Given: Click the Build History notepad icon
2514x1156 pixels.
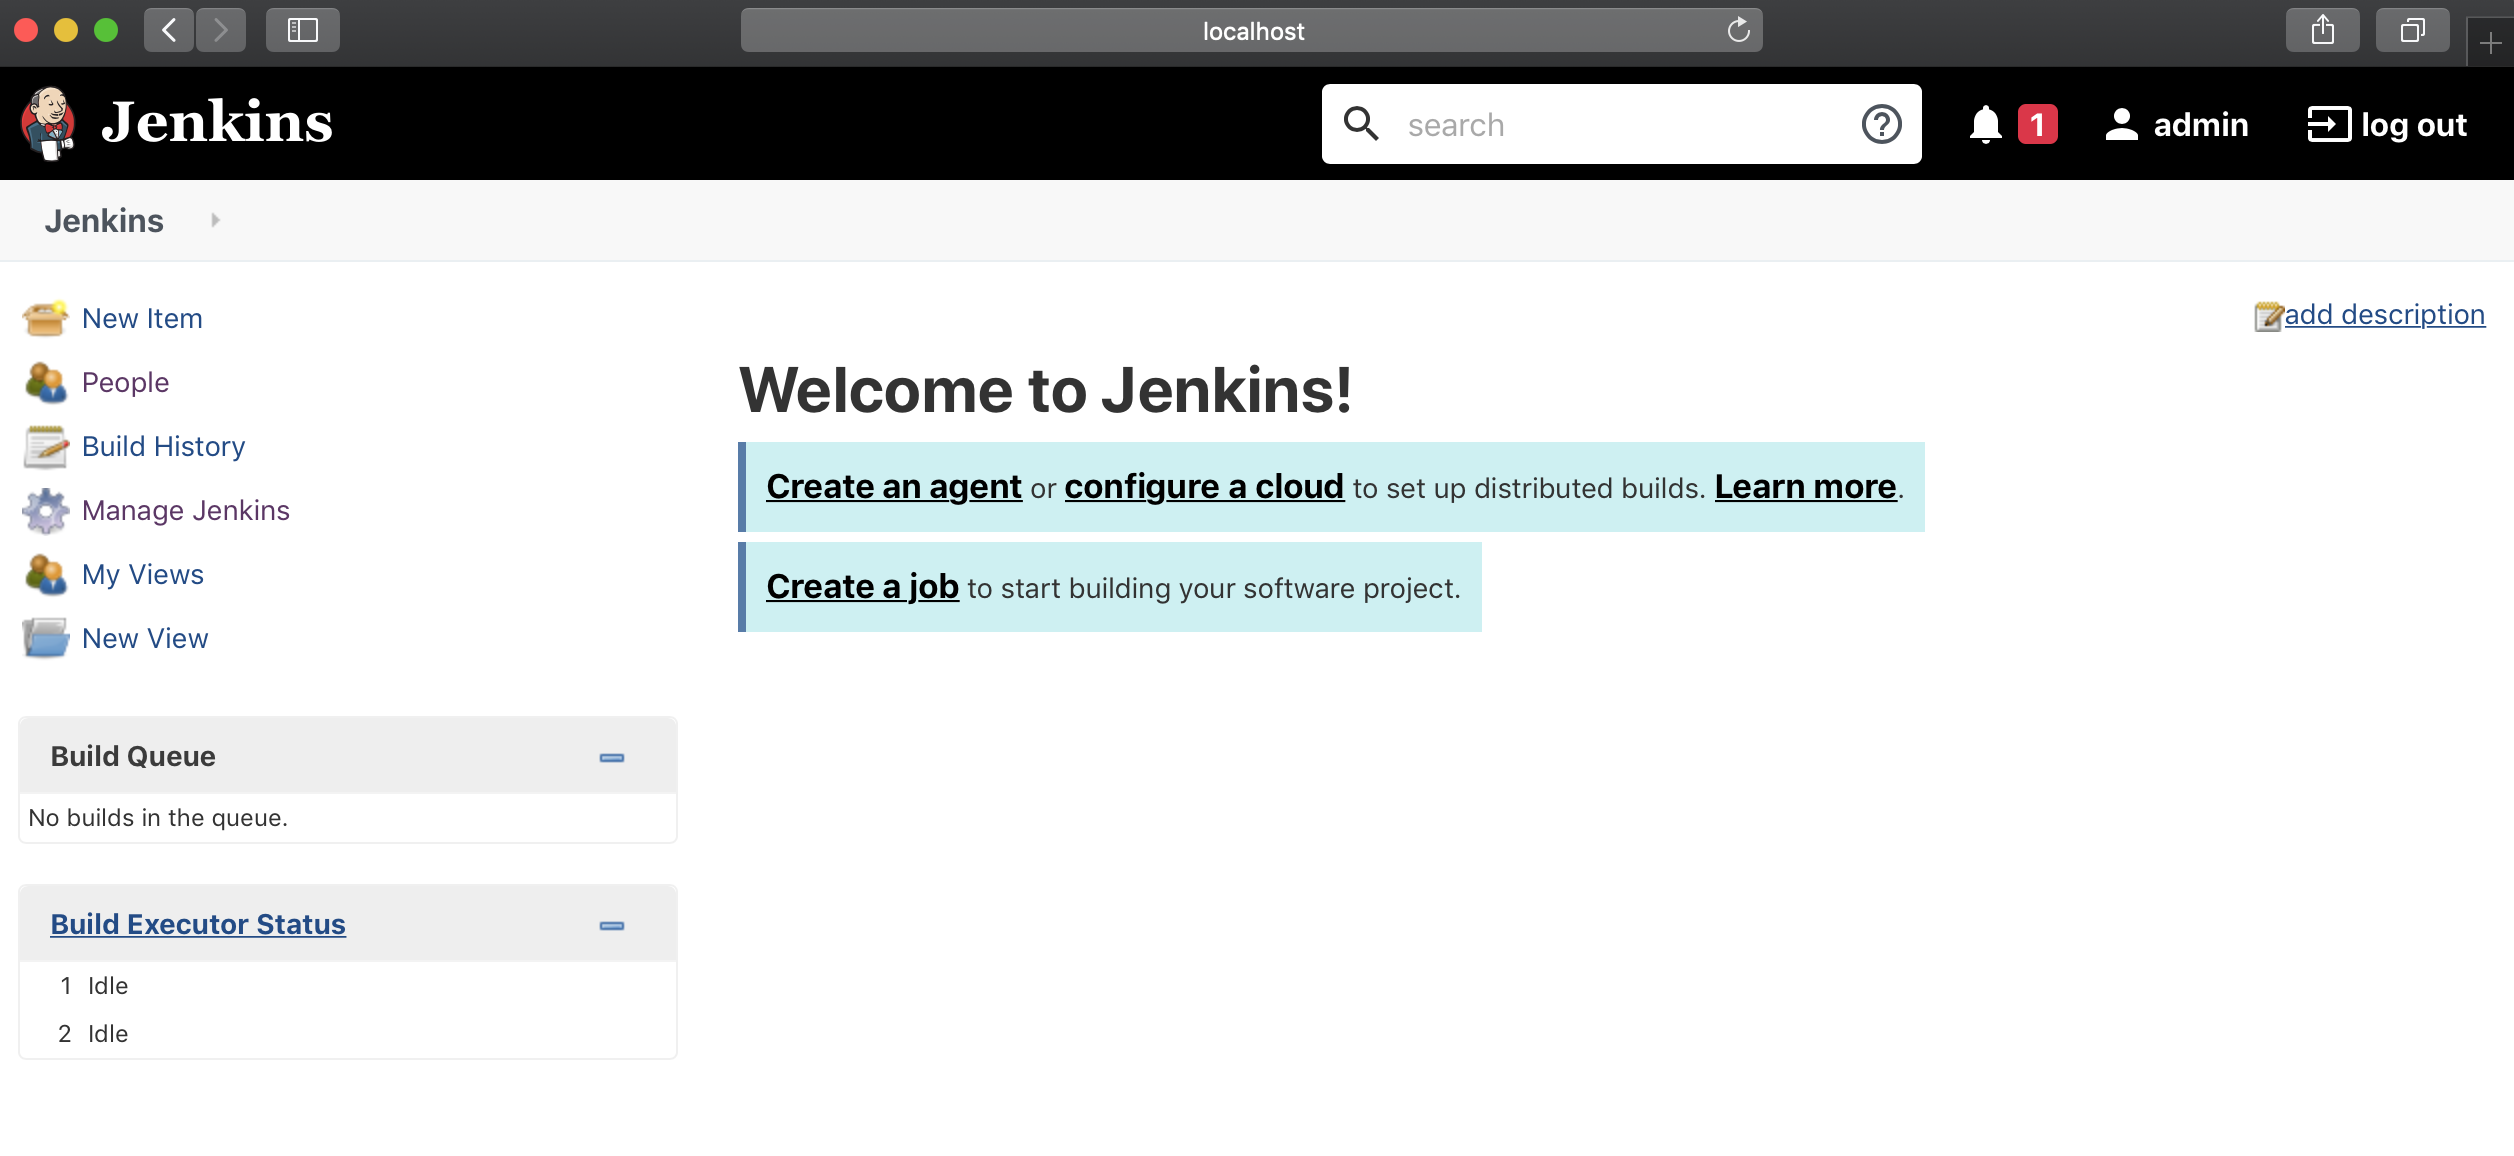Looking at the screenshot, I should pos(45,447).
